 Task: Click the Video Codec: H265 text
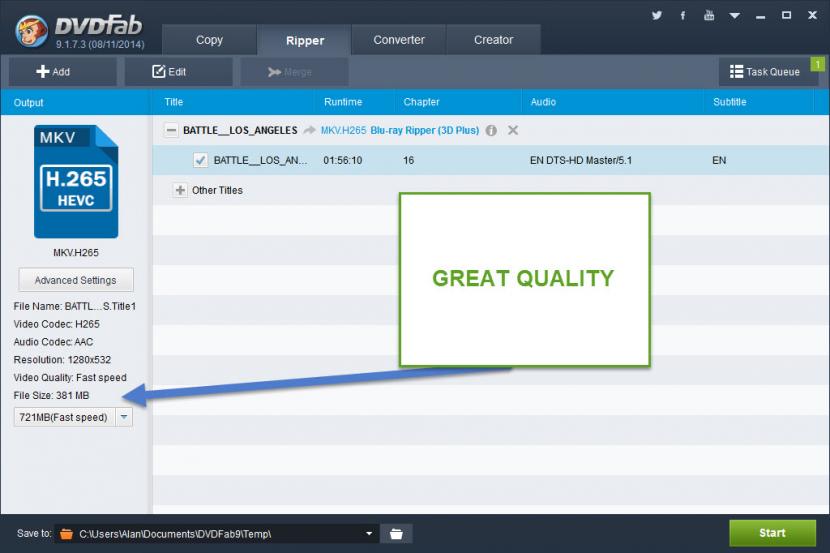point(57,324)
